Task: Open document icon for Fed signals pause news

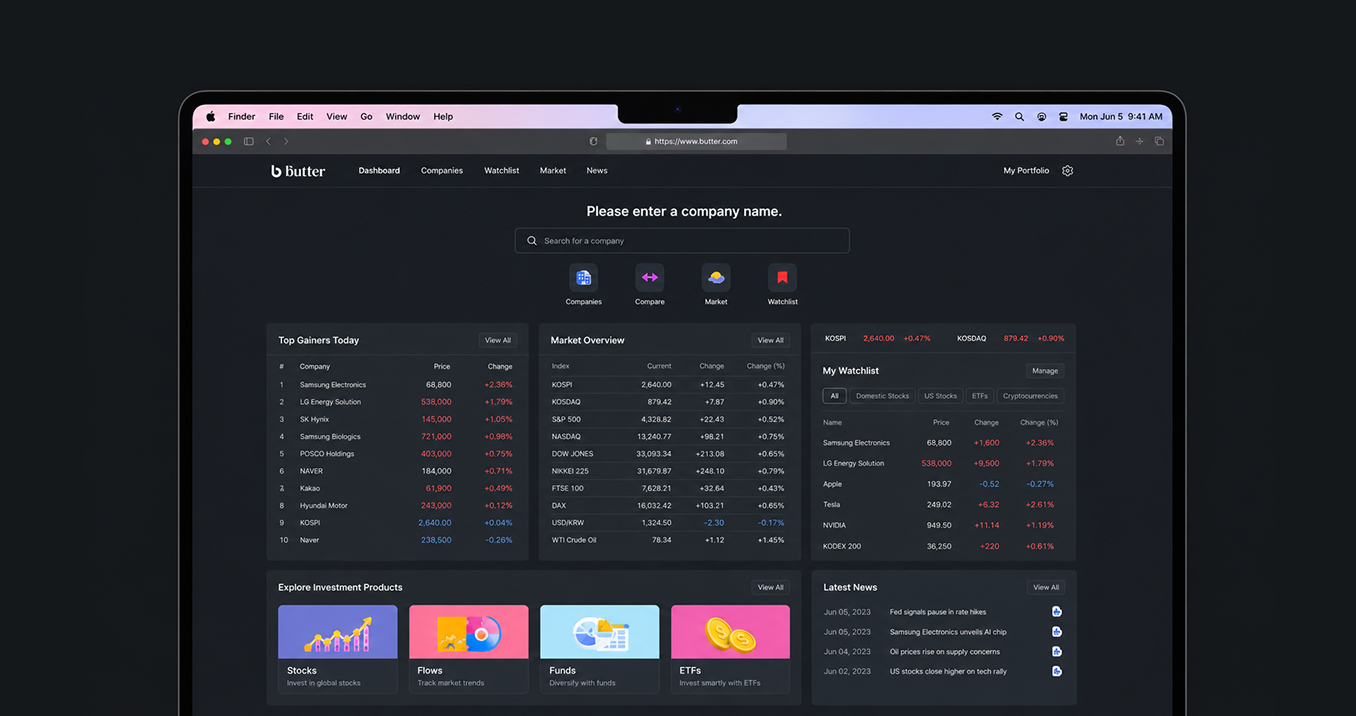Action: coord(1056,612)
